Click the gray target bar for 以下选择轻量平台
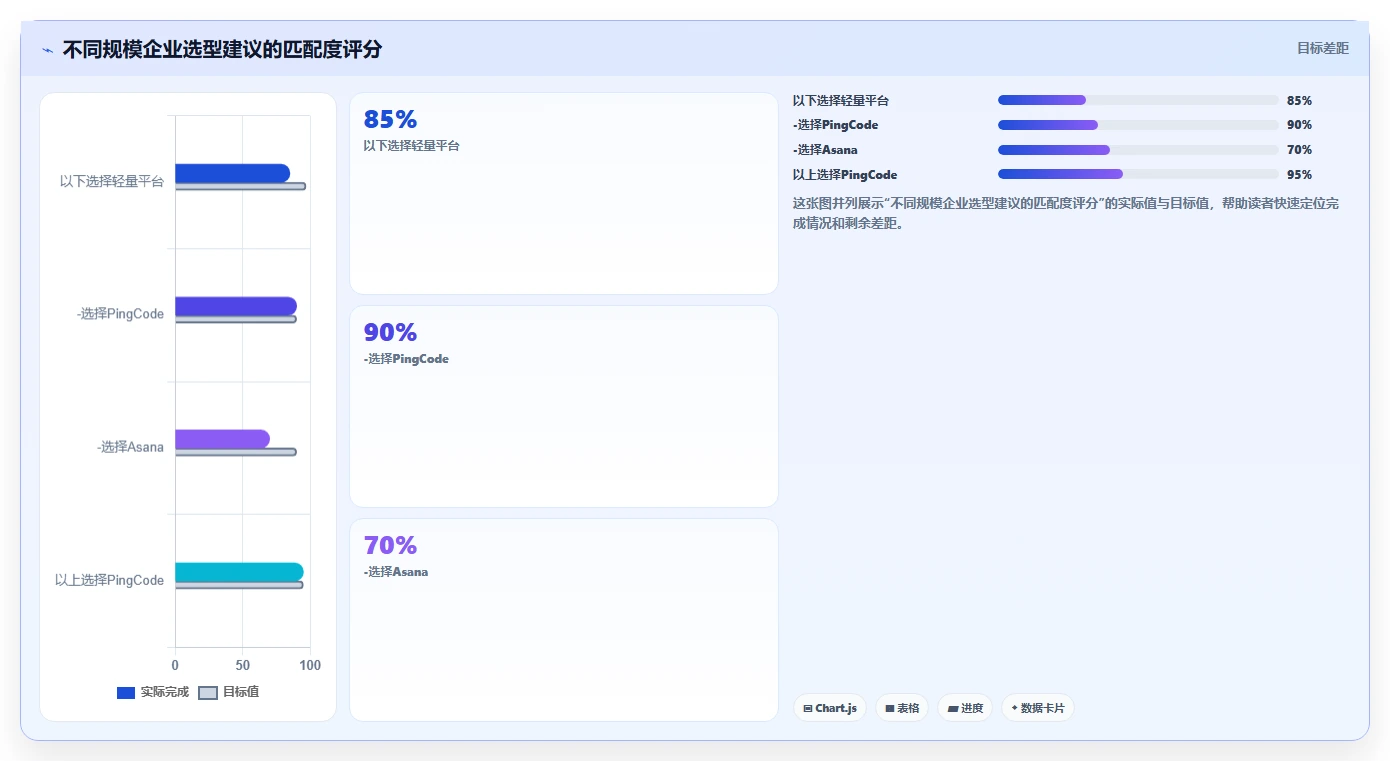The image size is (1390, 761). pyautogui.click(x=240, y=186)
